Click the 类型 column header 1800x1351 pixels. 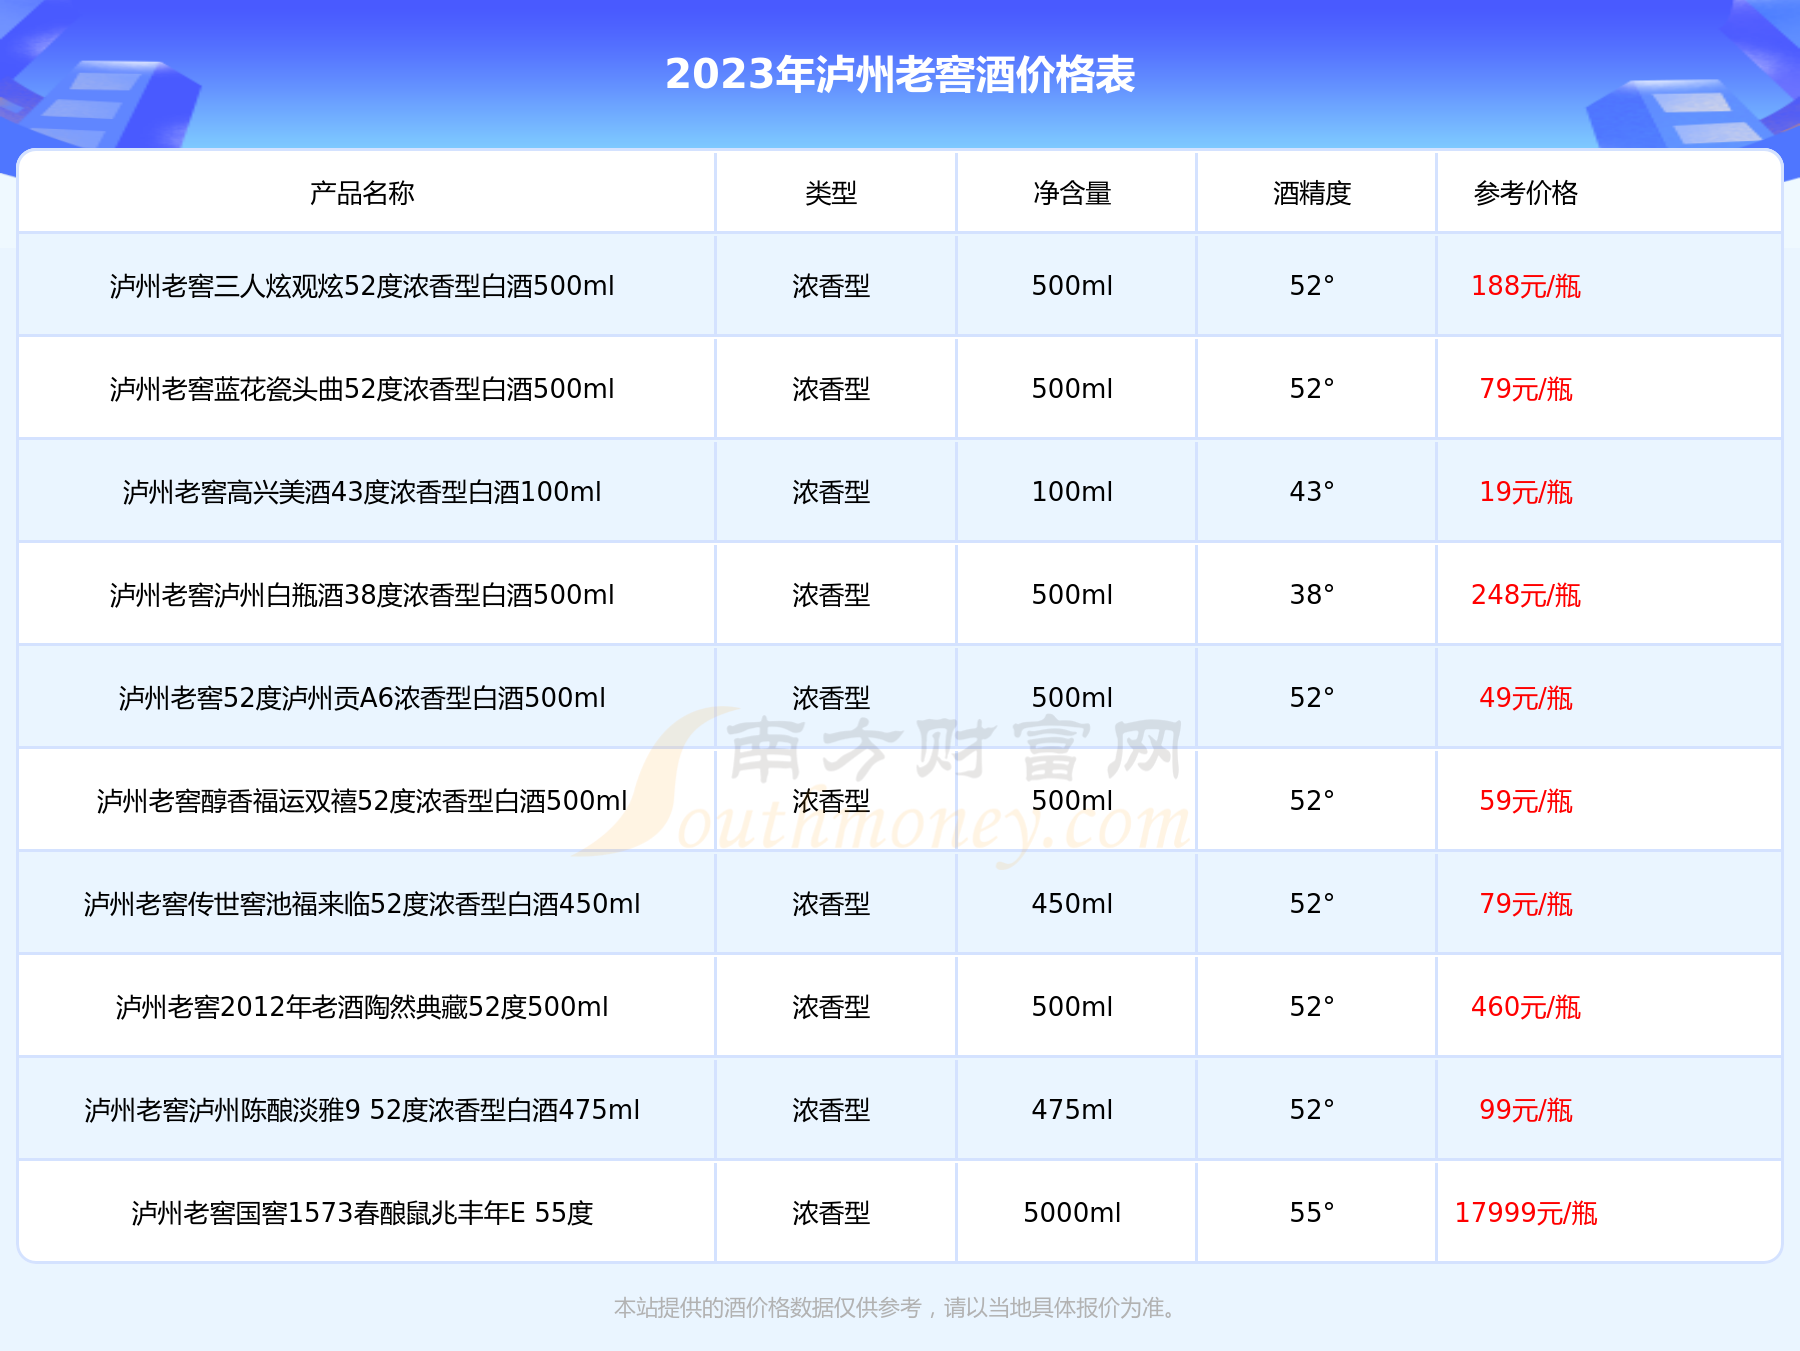831,193
